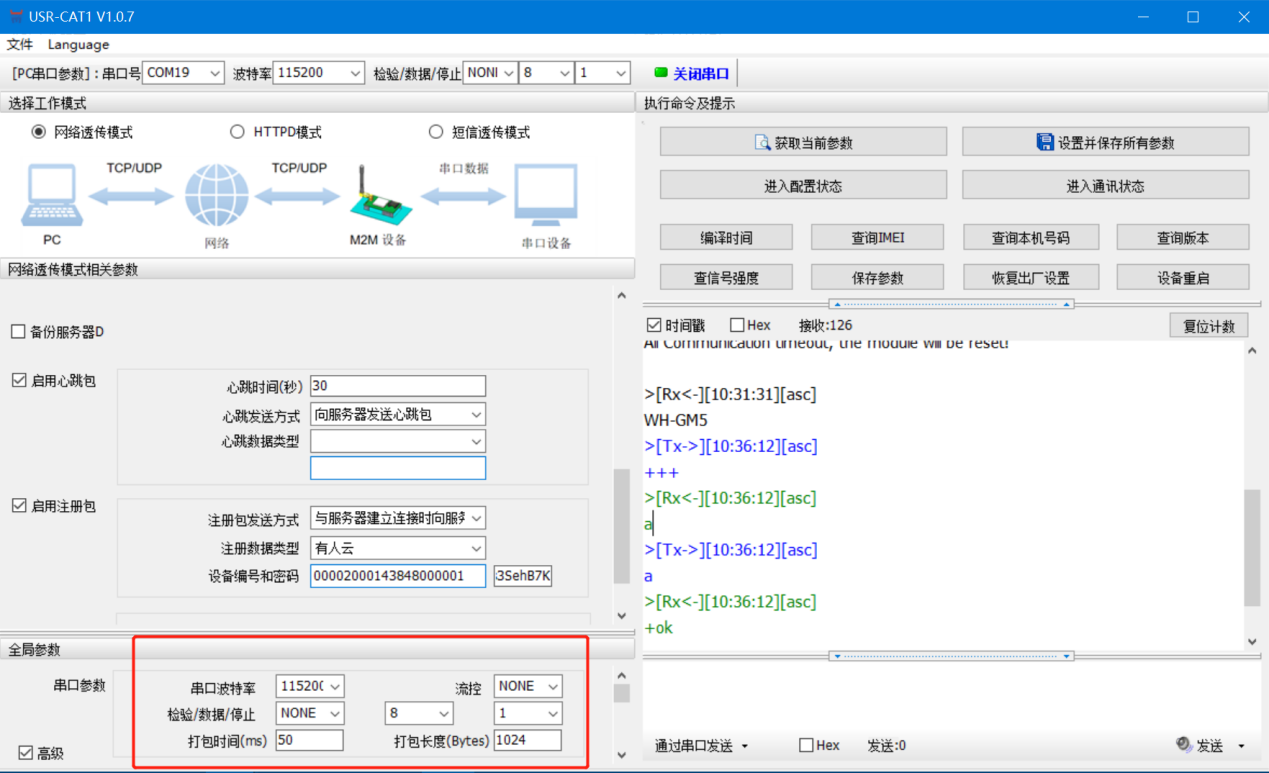Expand the 心跳发送方式 dropdown
Image resolution: width=1269 pixels, height=773 pixels.
point(476,414)
